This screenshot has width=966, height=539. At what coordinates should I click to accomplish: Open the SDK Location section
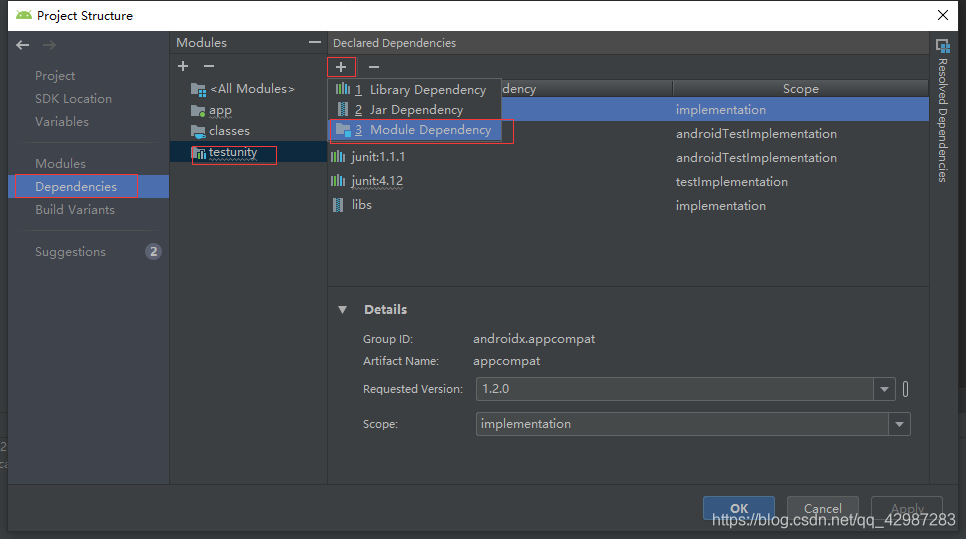pyautogui.click(x=73, y=99)
